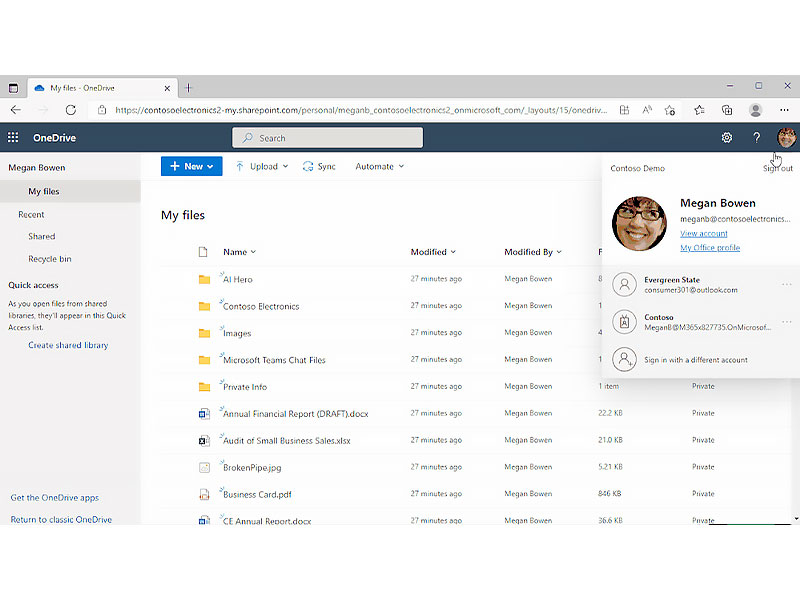Open the Microsoft Teams Chat Files folder name

click(x=274, y=360)
